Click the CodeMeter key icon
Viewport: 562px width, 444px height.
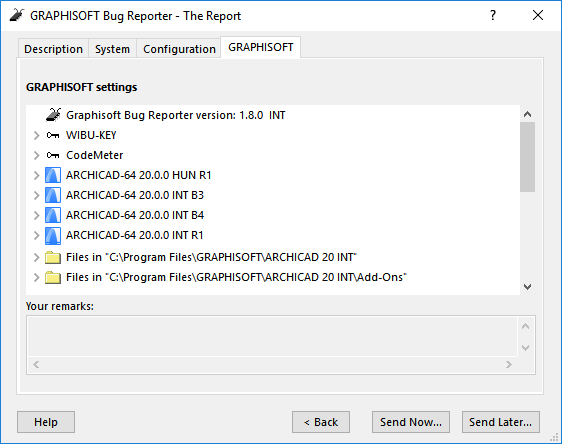pos(53,155)
